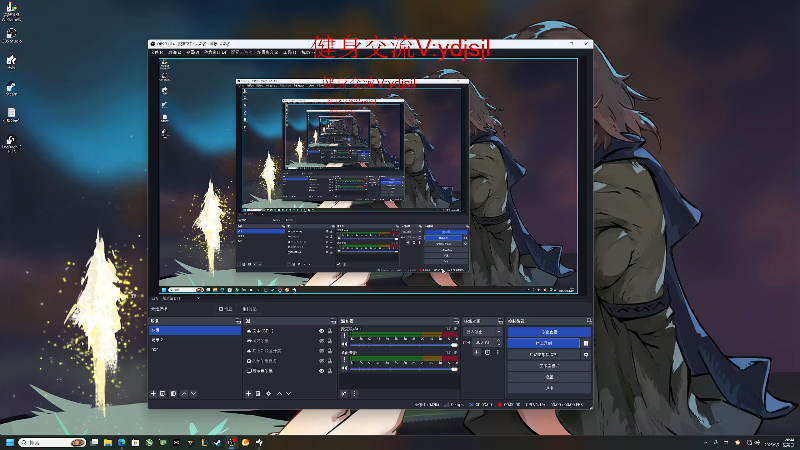Toggle visibility eye of the fifth source in Sources
The width and height of the screenshot is (800, 450).
(321, 371)
